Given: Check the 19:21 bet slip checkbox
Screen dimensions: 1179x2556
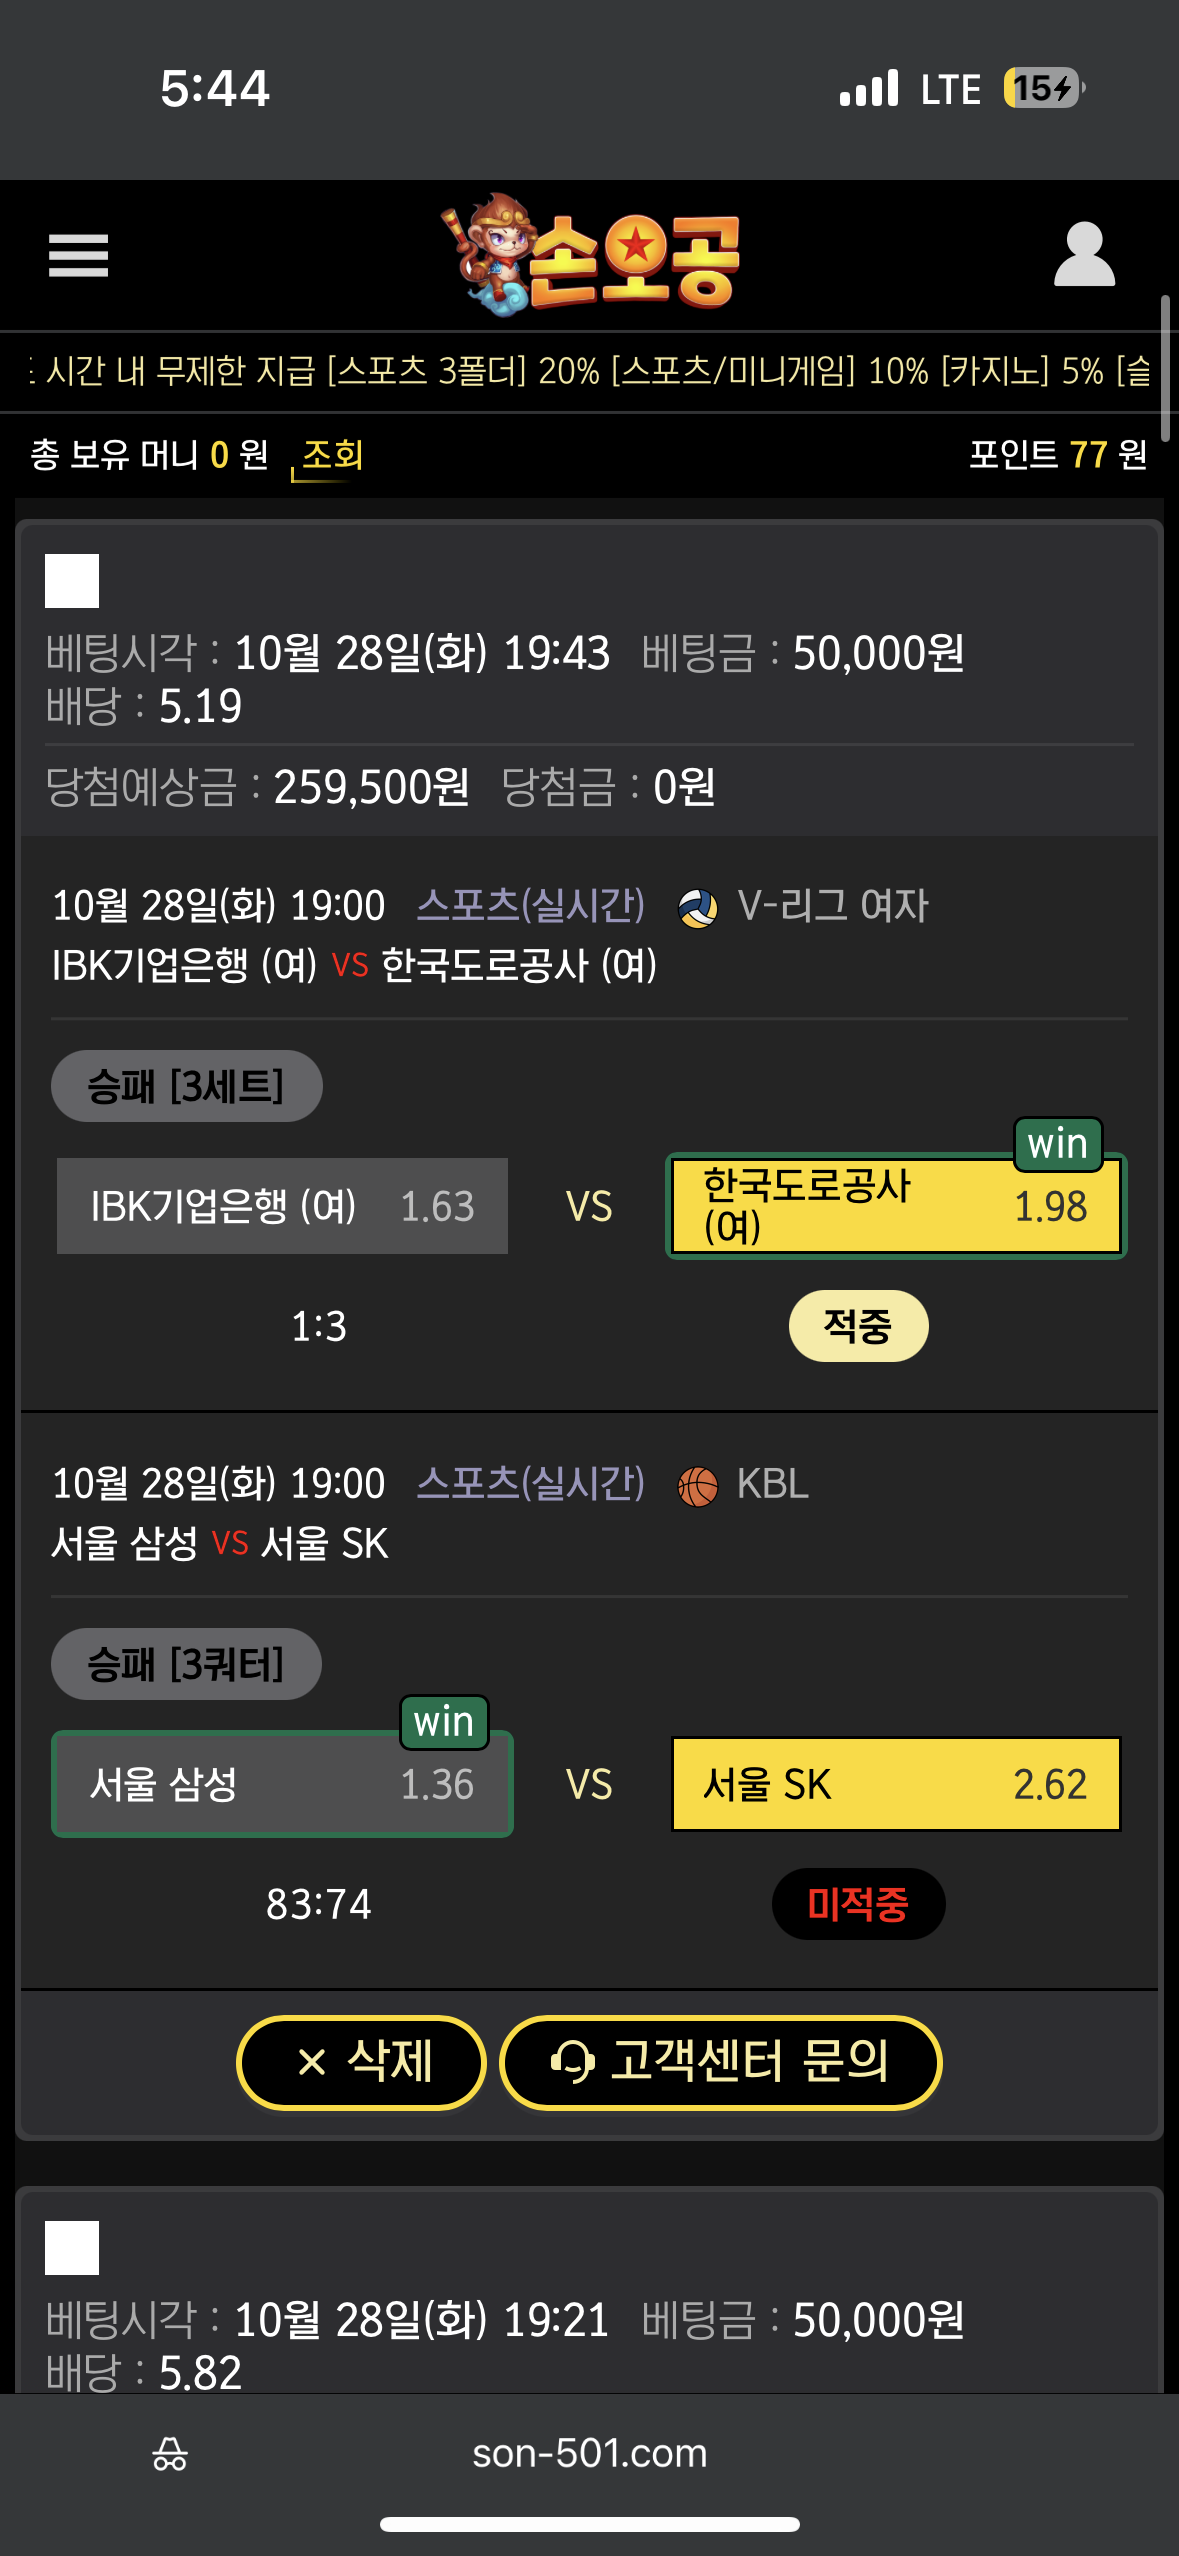Looking at the screenshot, I should [x=72, y=2248].
